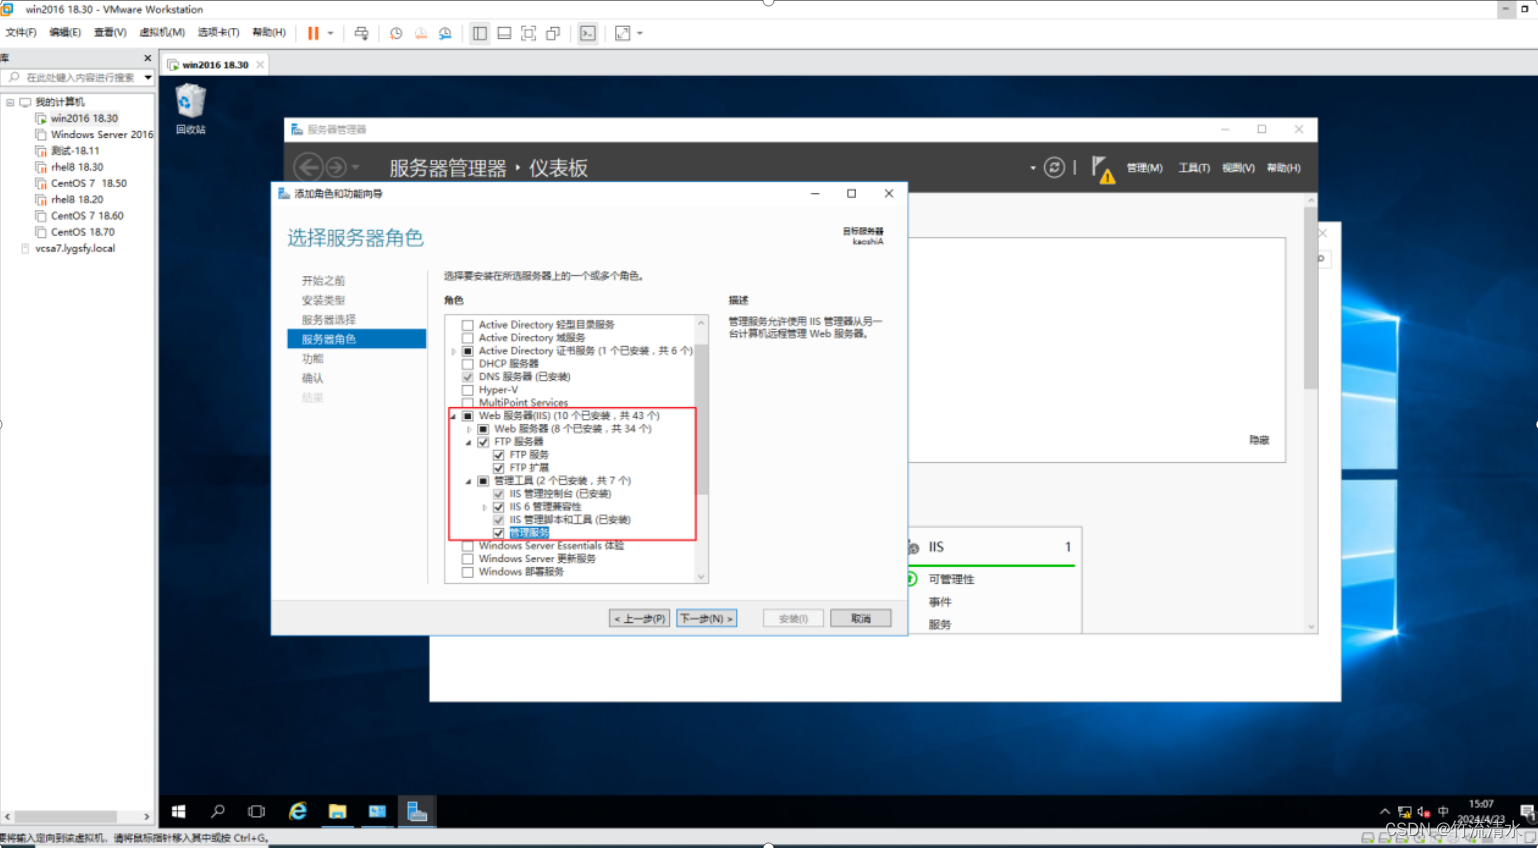Uncheck IIS 6 管理兼容性 checkbox
The image size is (1538, 848).
[x=498, y=507]
